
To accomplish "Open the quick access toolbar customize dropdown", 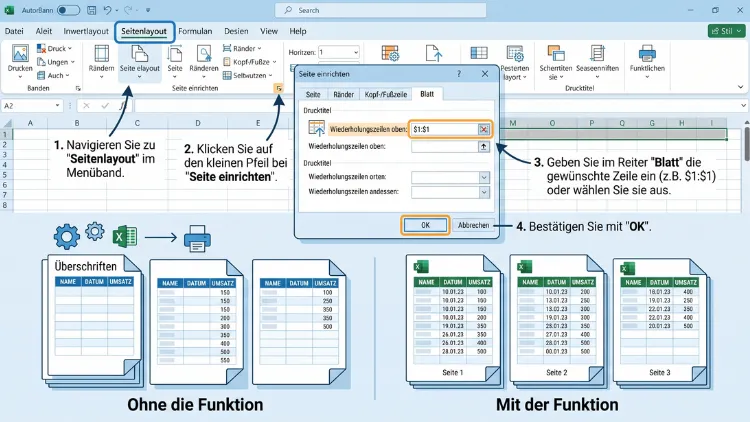I will (x=148, y=10).
